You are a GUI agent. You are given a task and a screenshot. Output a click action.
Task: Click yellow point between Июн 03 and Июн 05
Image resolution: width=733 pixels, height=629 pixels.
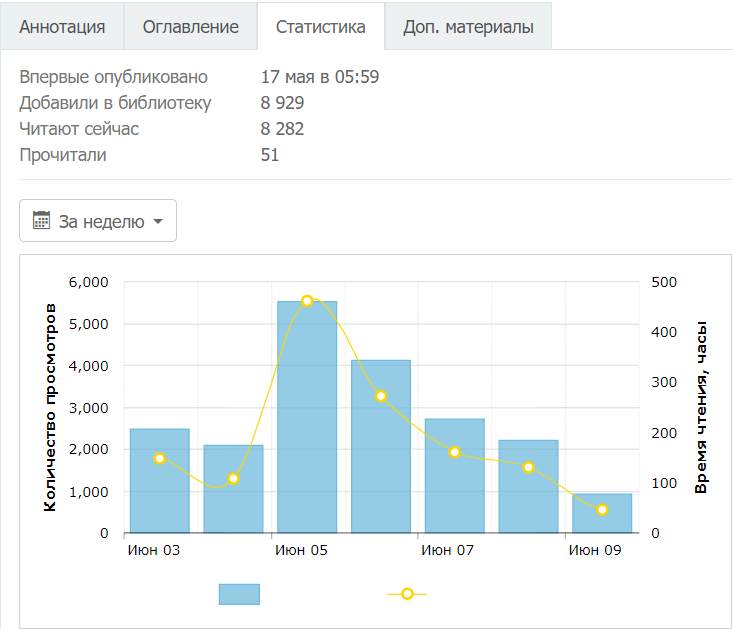click(x=234, y=479)
